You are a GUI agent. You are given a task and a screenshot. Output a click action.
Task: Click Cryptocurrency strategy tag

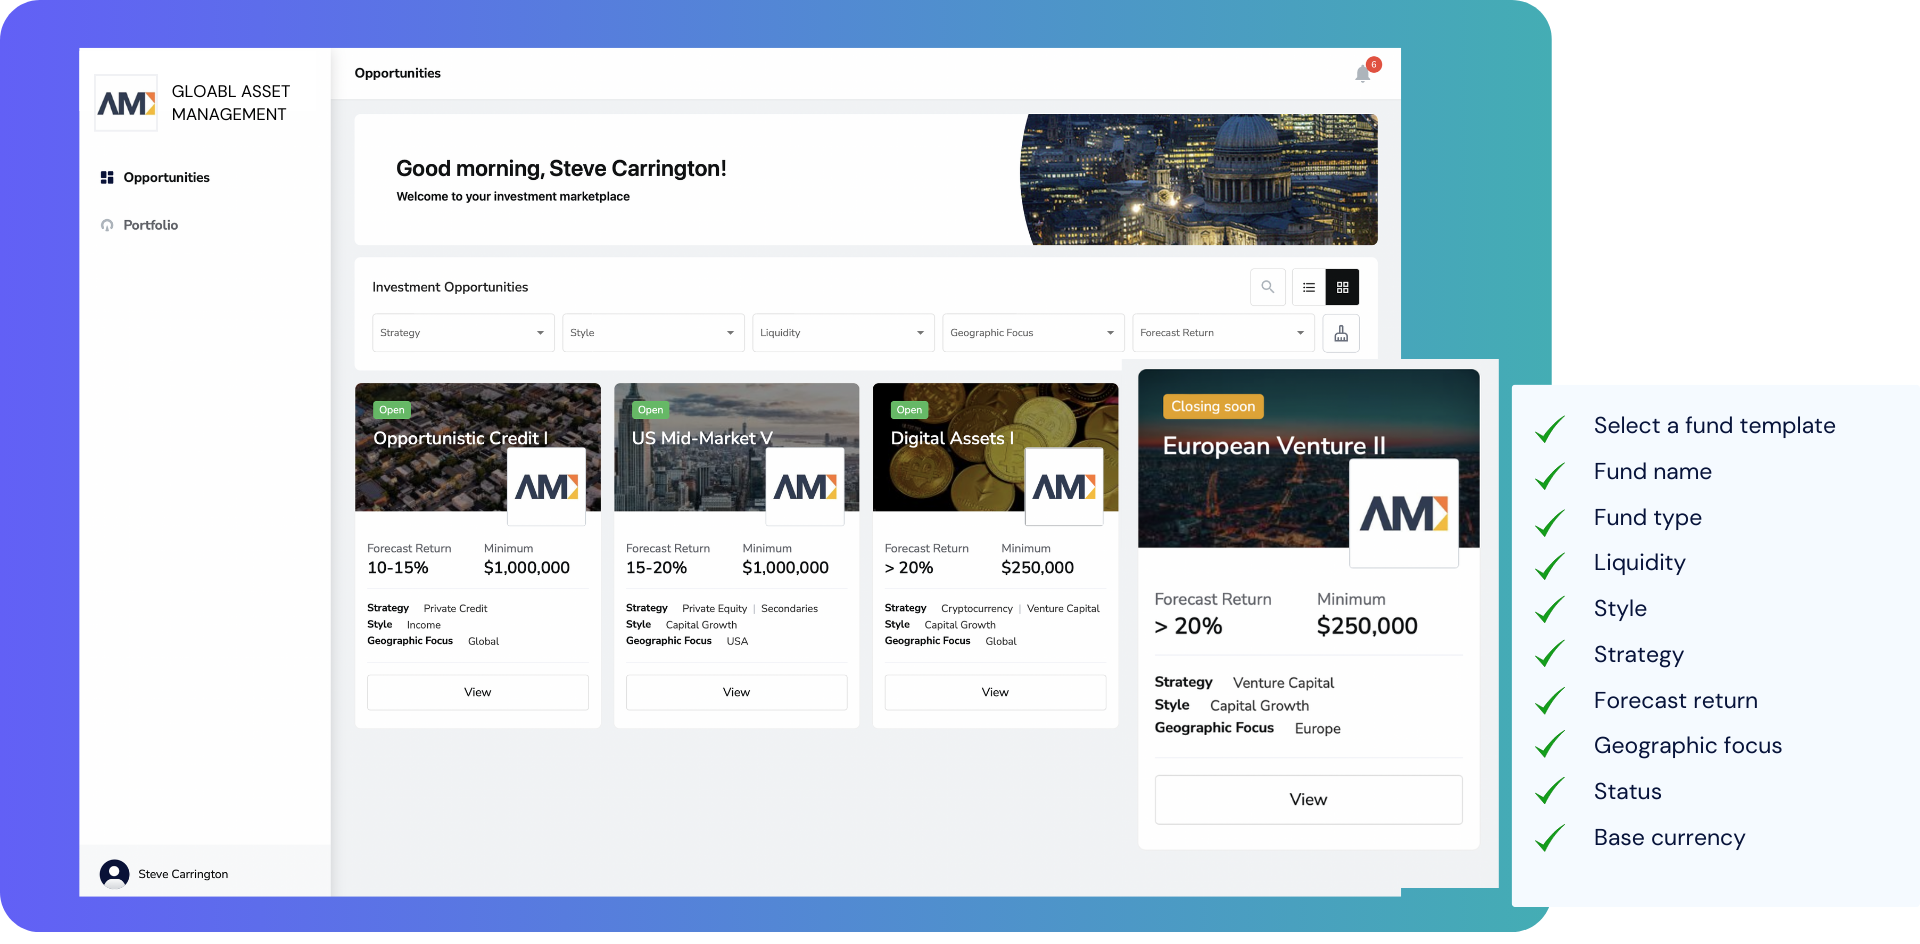point(976,608)
